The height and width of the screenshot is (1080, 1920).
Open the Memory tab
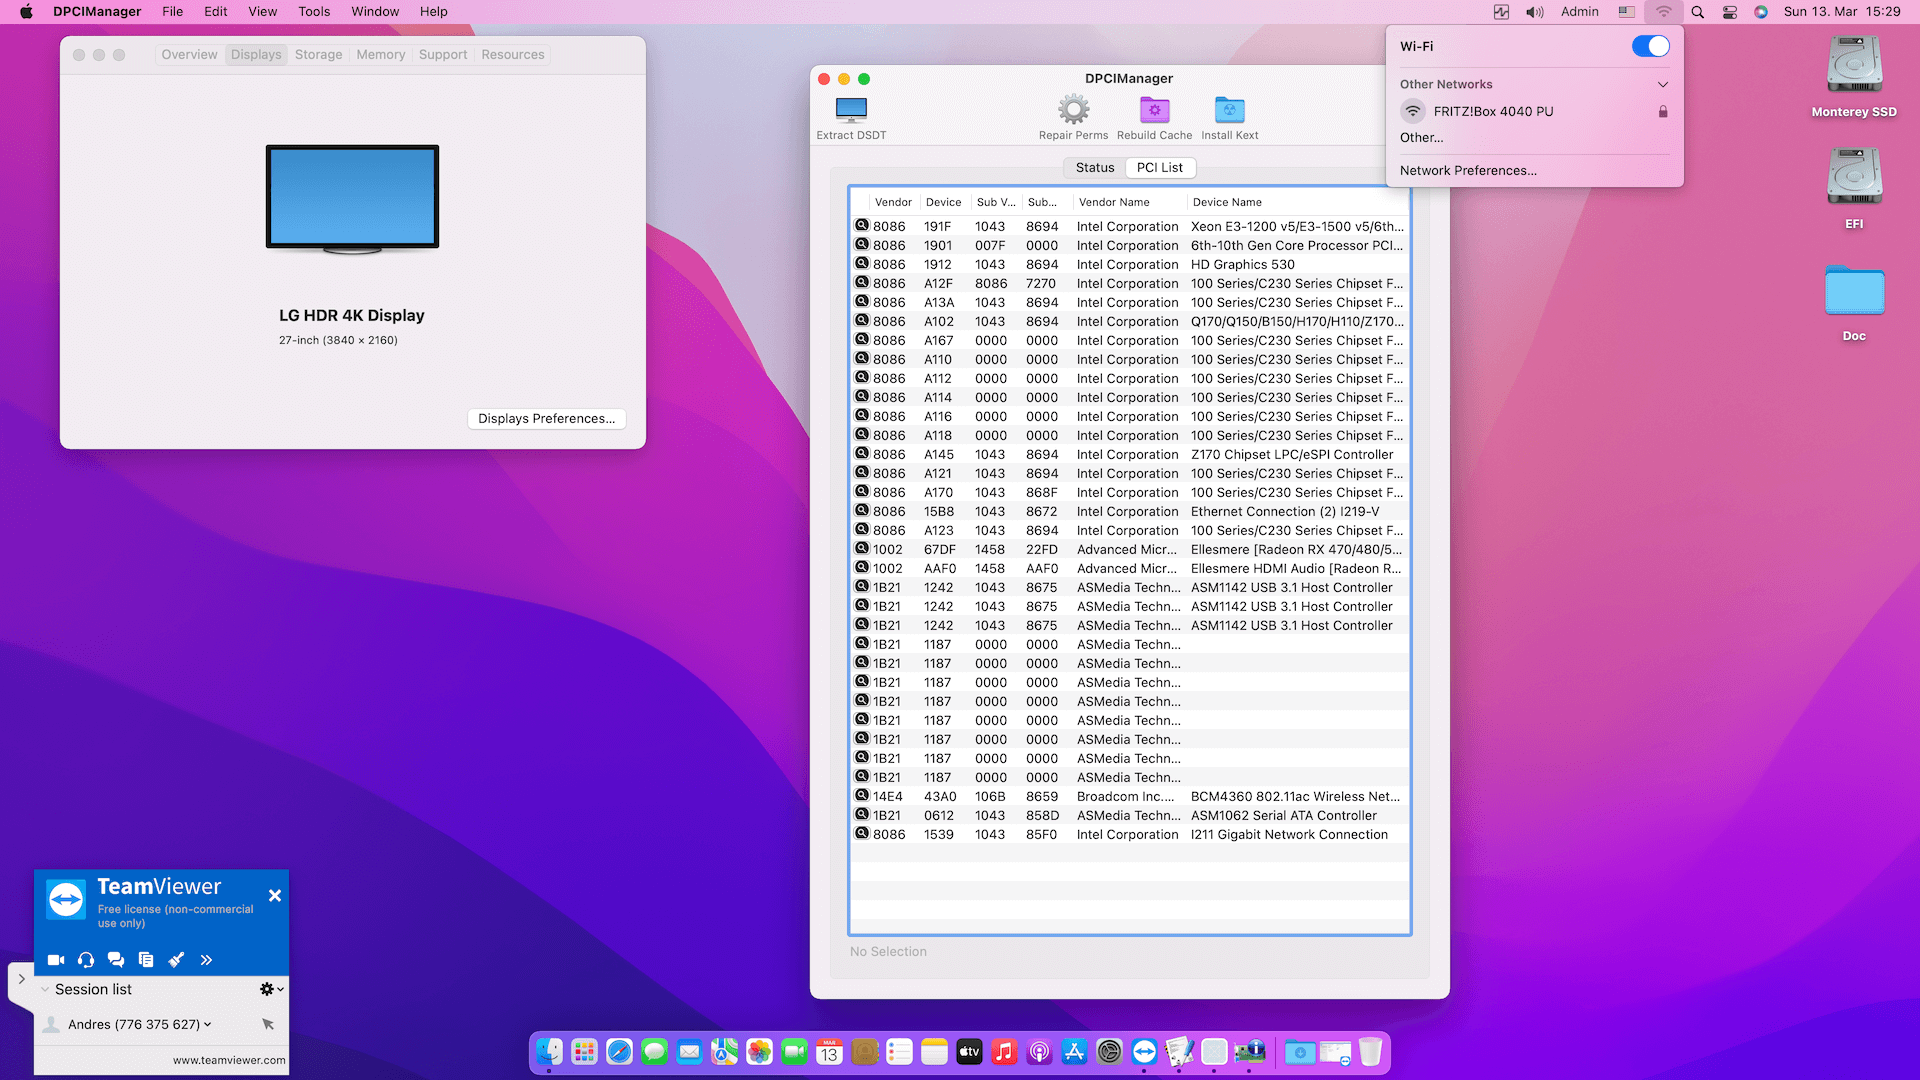tap(380, 55)
